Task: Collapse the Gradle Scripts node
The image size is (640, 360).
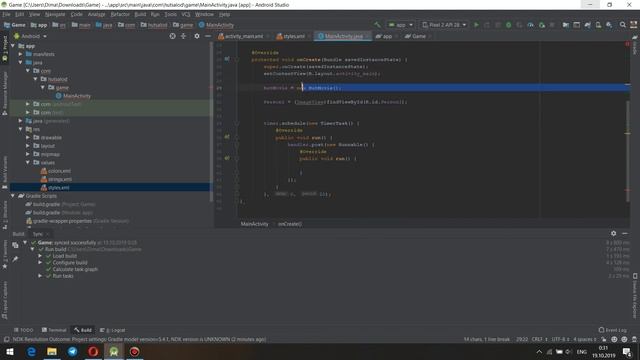Action: pos(13,196)
